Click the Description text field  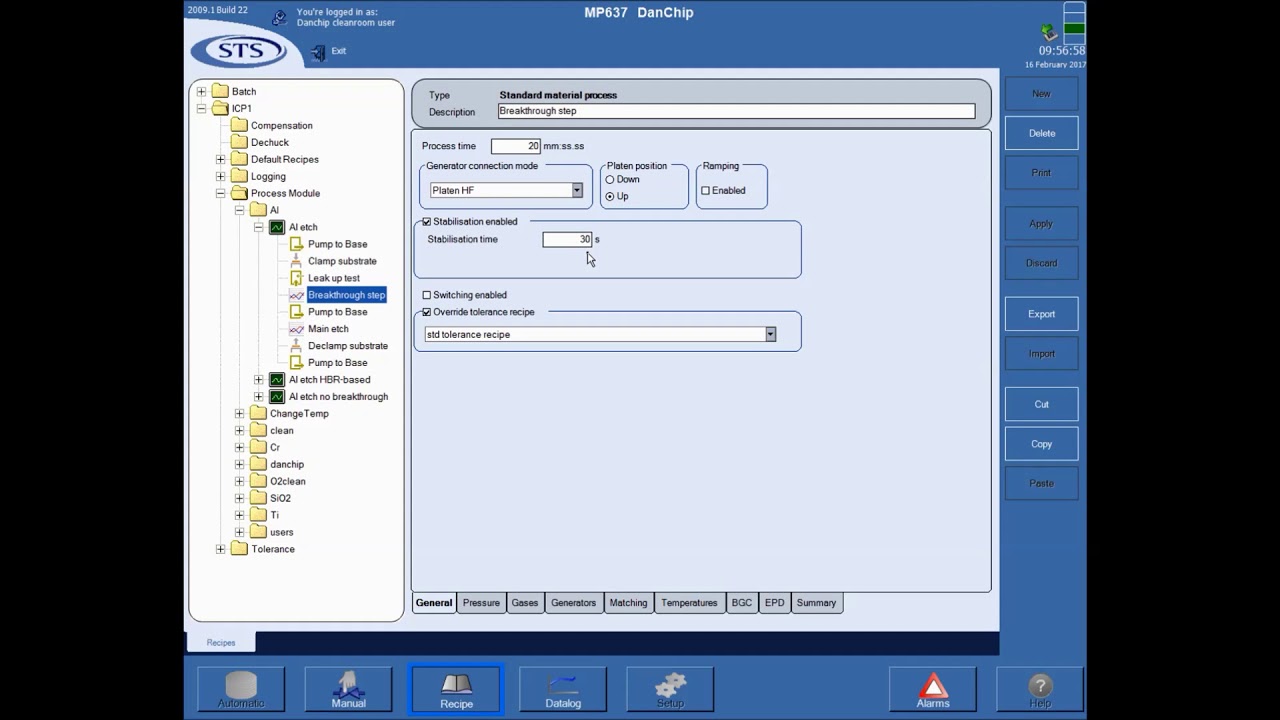coord(736,111)
